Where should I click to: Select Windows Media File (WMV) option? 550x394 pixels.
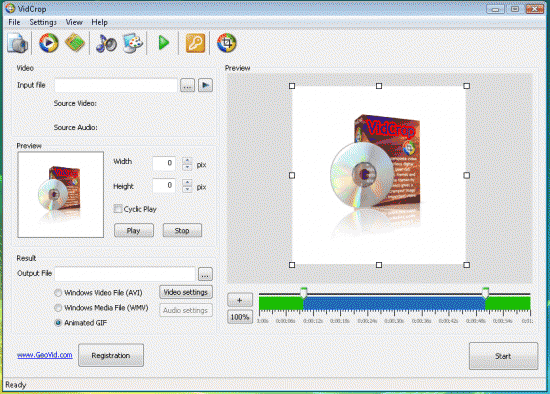click(x=58, y=308)
